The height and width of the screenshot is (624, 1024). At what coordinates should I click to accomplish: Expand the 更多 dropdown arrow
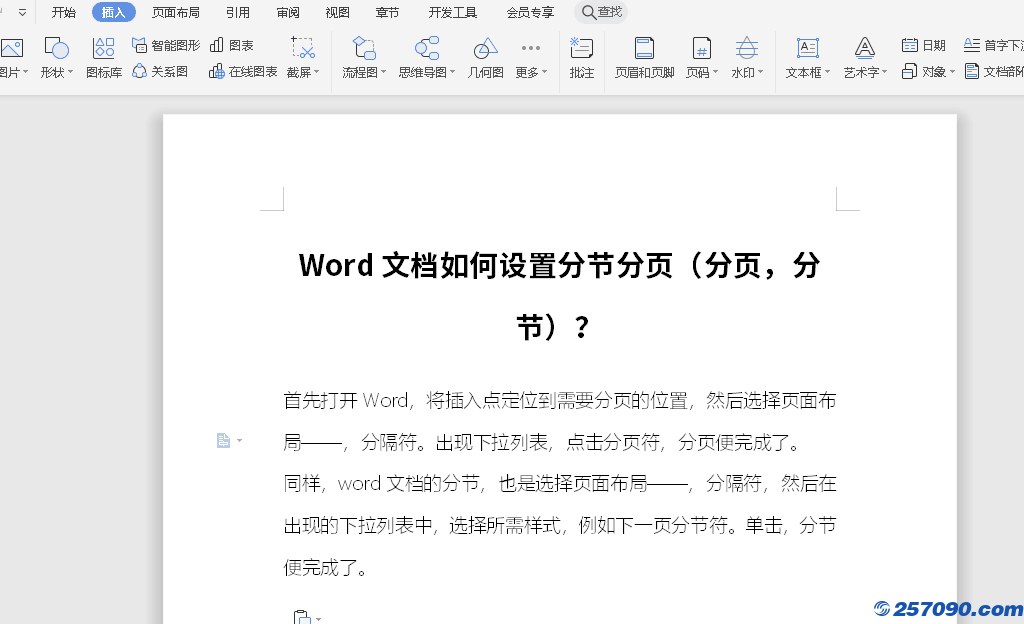point(545,72)
